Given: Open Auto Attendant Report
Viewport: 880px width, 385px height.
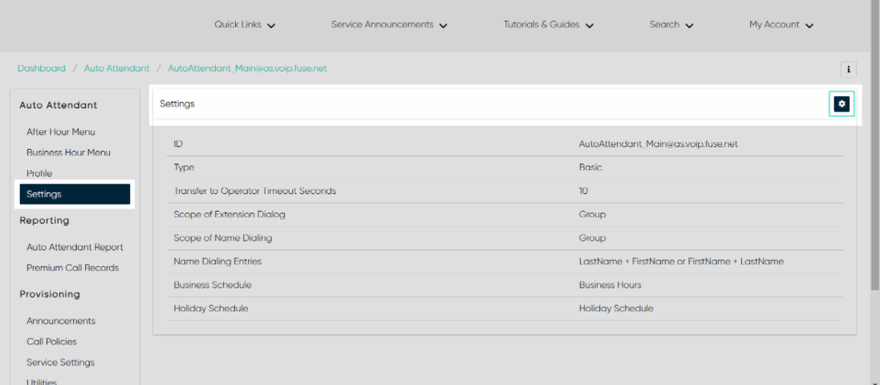Looking at the screenshot, I should [x=75, y=247].
